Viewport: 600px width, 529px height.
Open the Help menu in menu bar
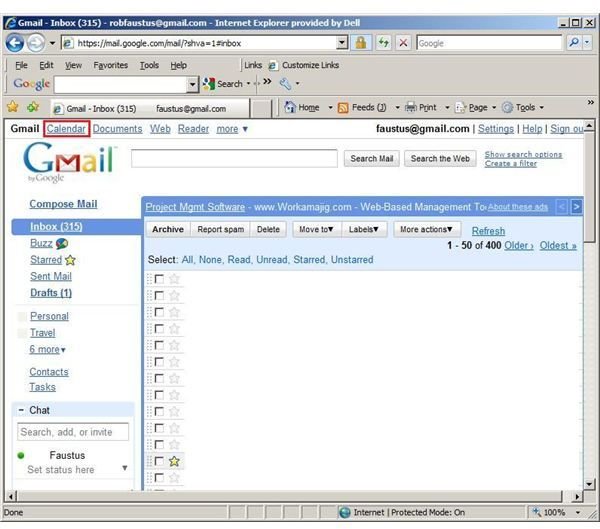coord(178,65)
